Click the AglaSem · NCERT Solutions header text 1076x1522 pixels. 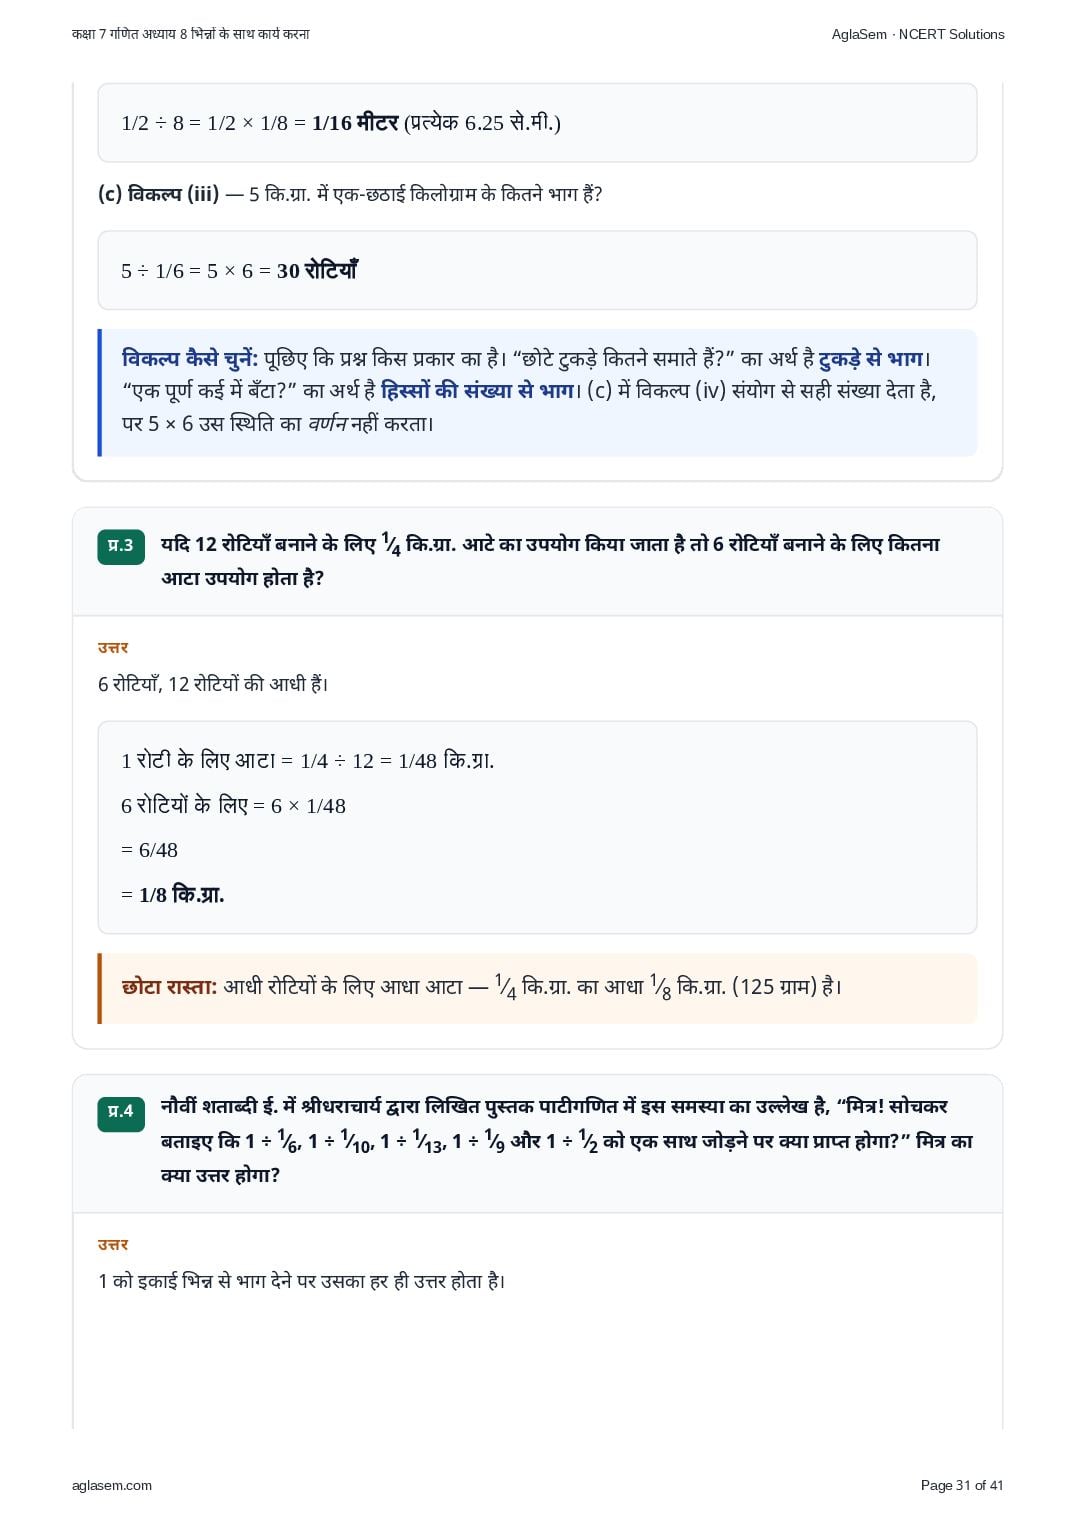[918, 34]
